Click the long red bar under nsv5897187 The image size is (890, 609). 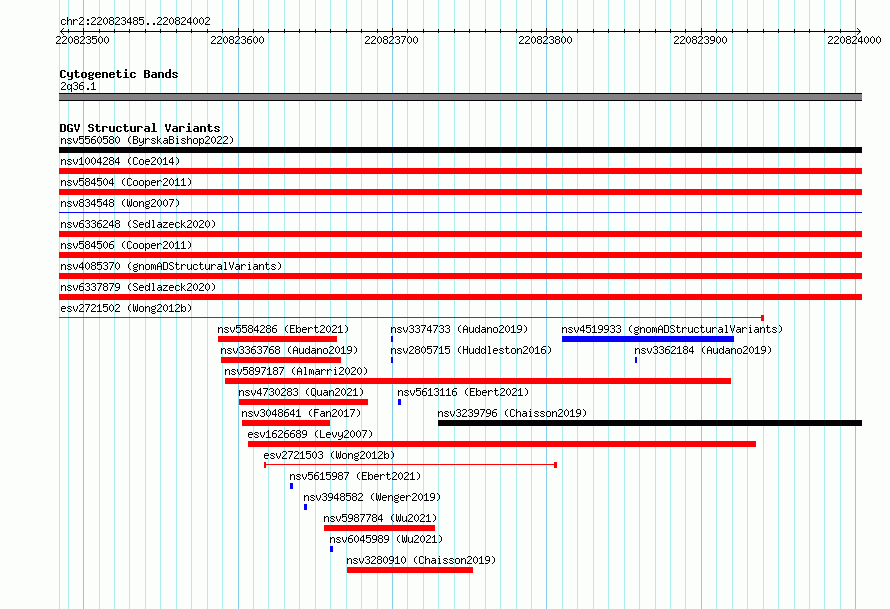coord(477,381)
